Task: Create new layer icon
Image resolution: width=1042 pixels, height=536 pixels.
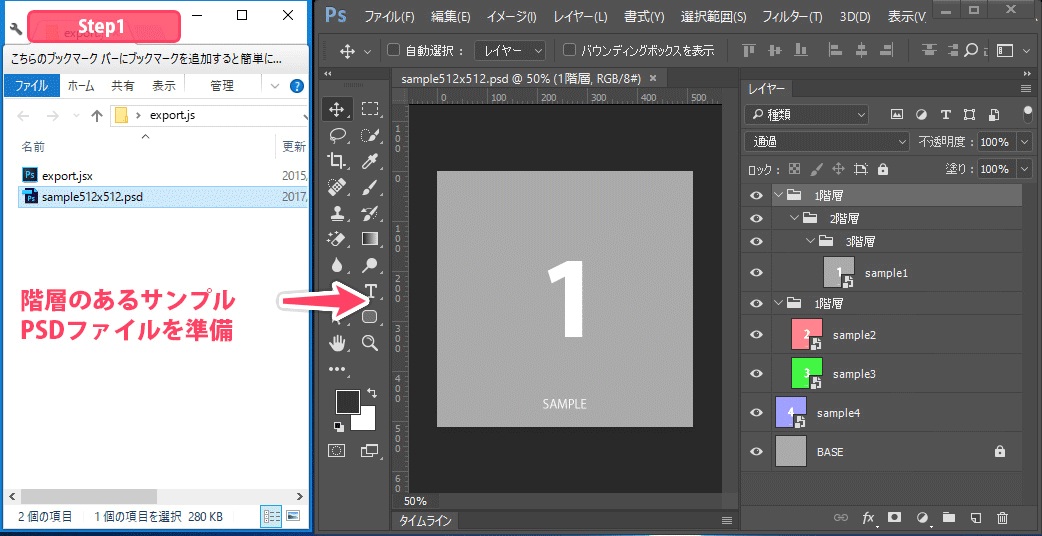Action: (976, 517)
